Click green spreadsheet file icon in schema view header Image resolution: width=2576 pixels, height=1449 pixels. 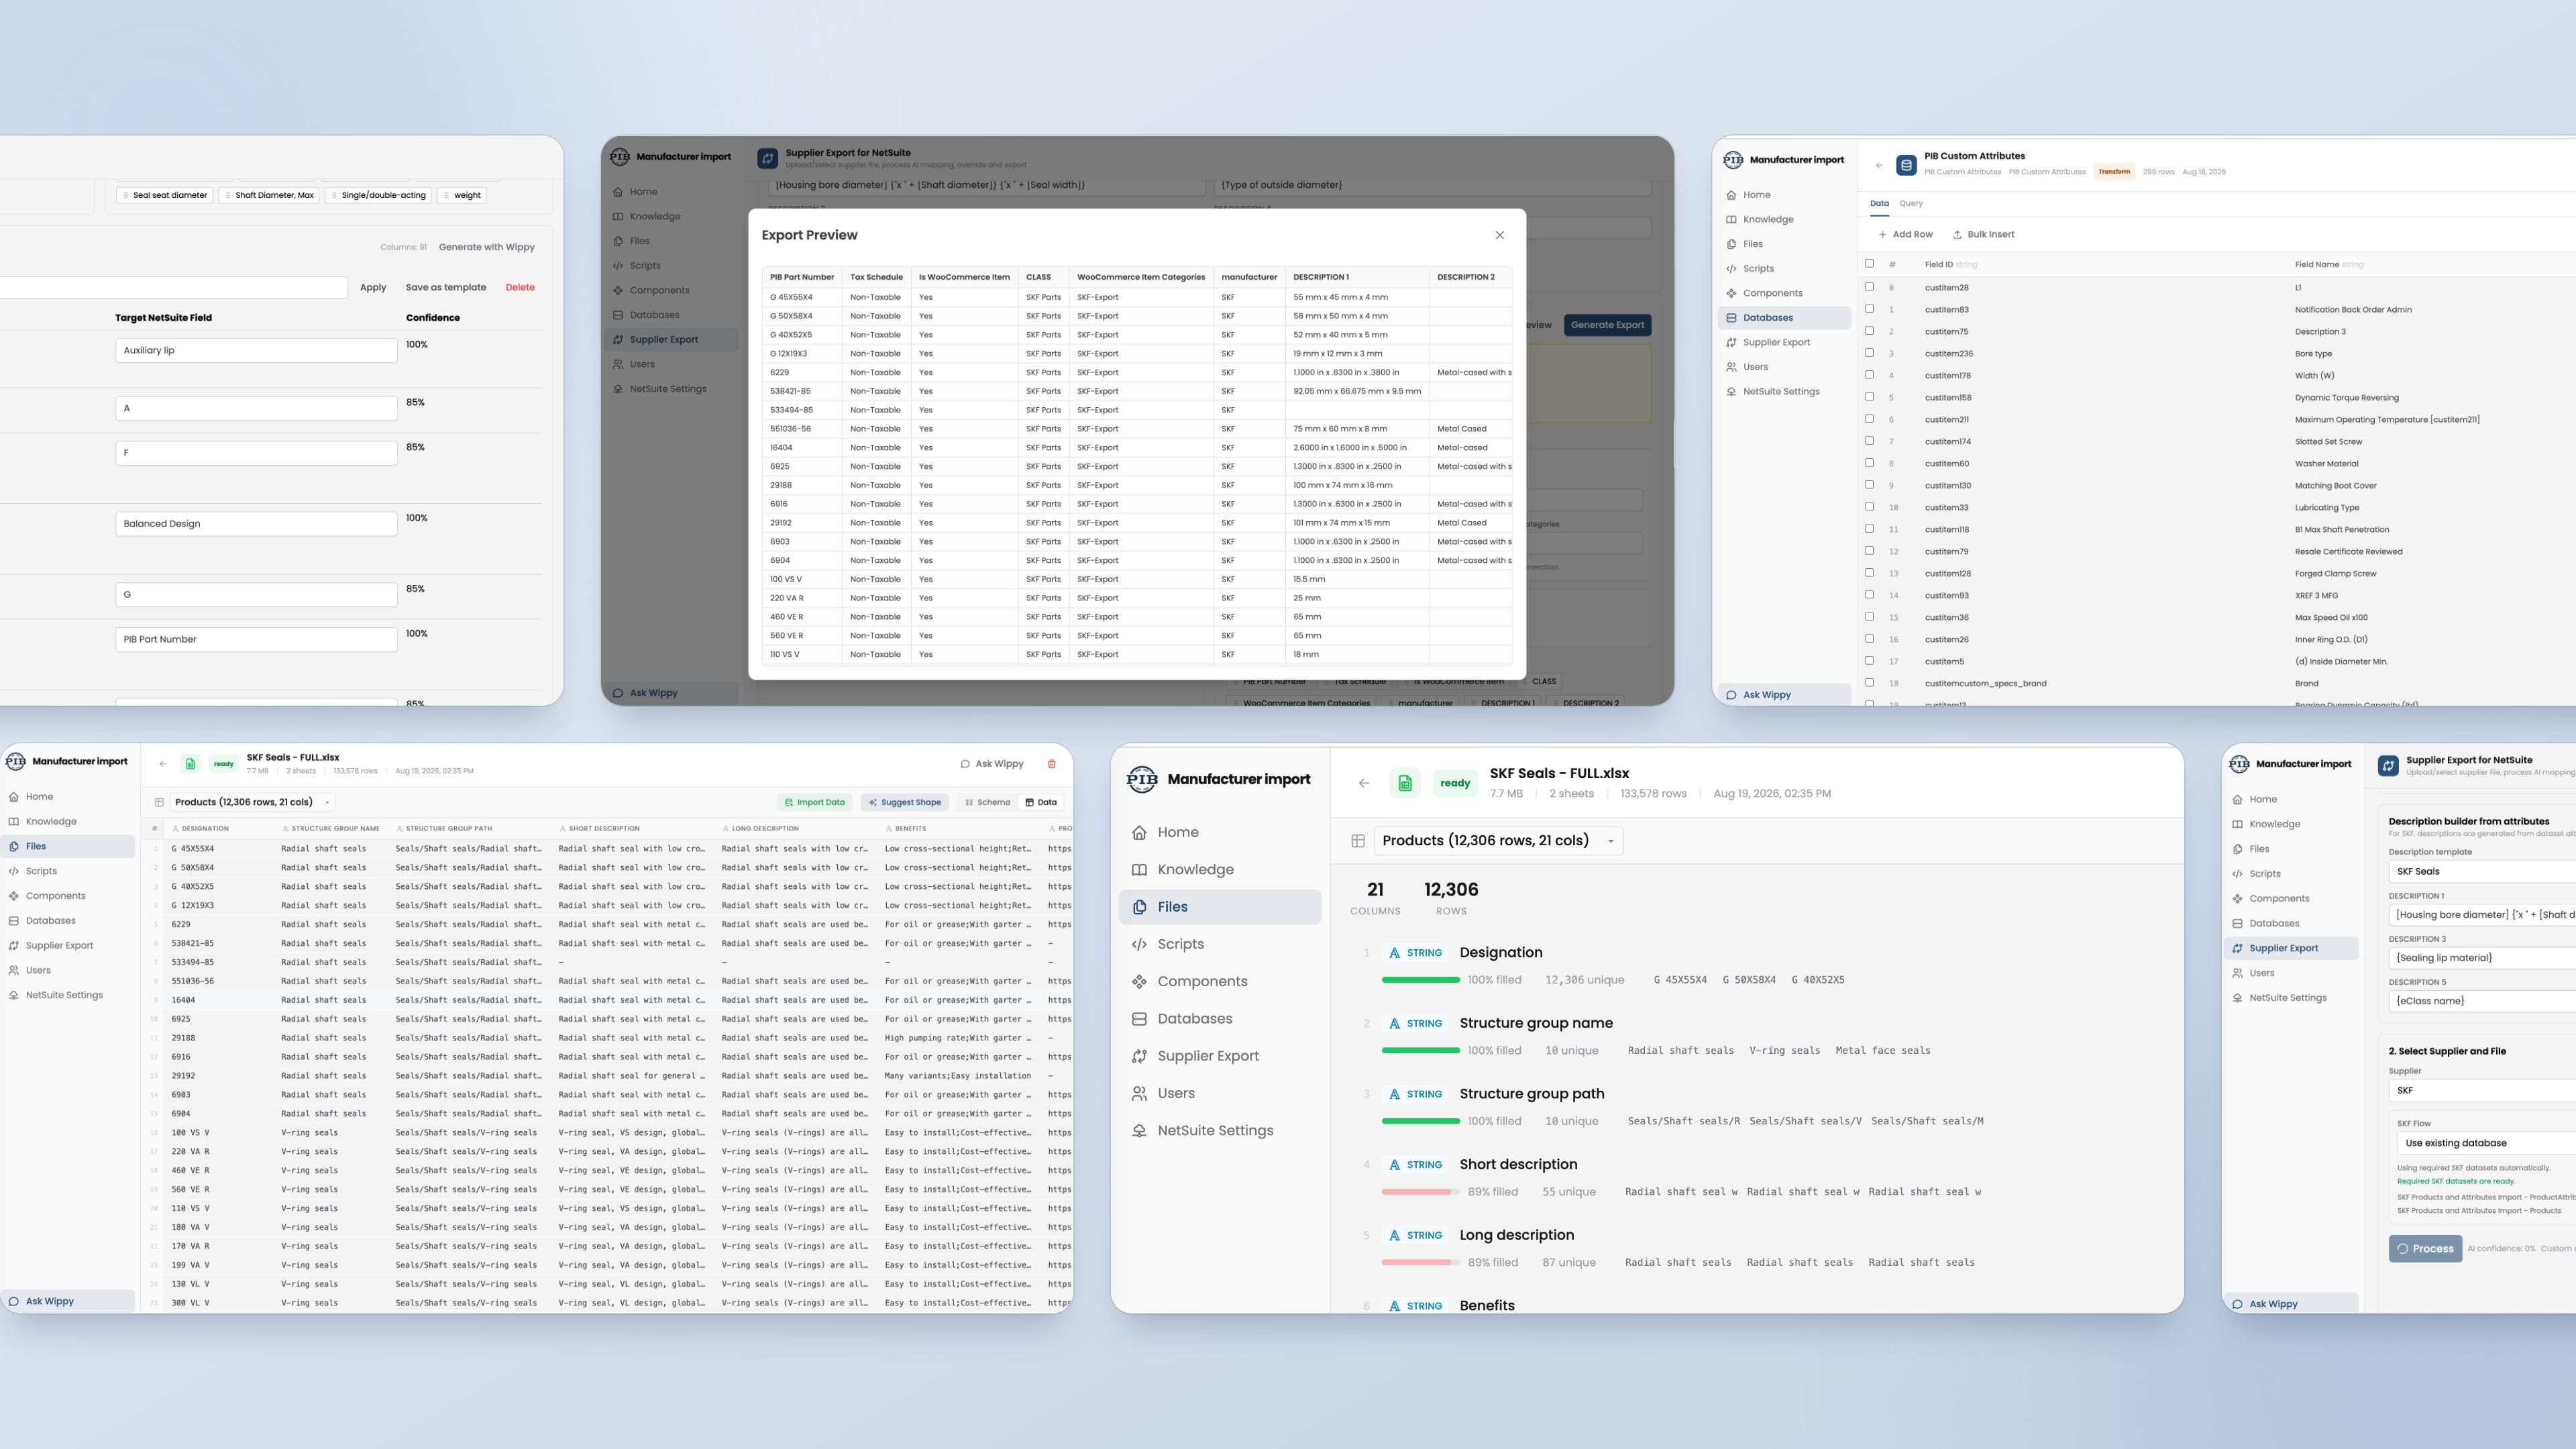[x=1405, y=783]
